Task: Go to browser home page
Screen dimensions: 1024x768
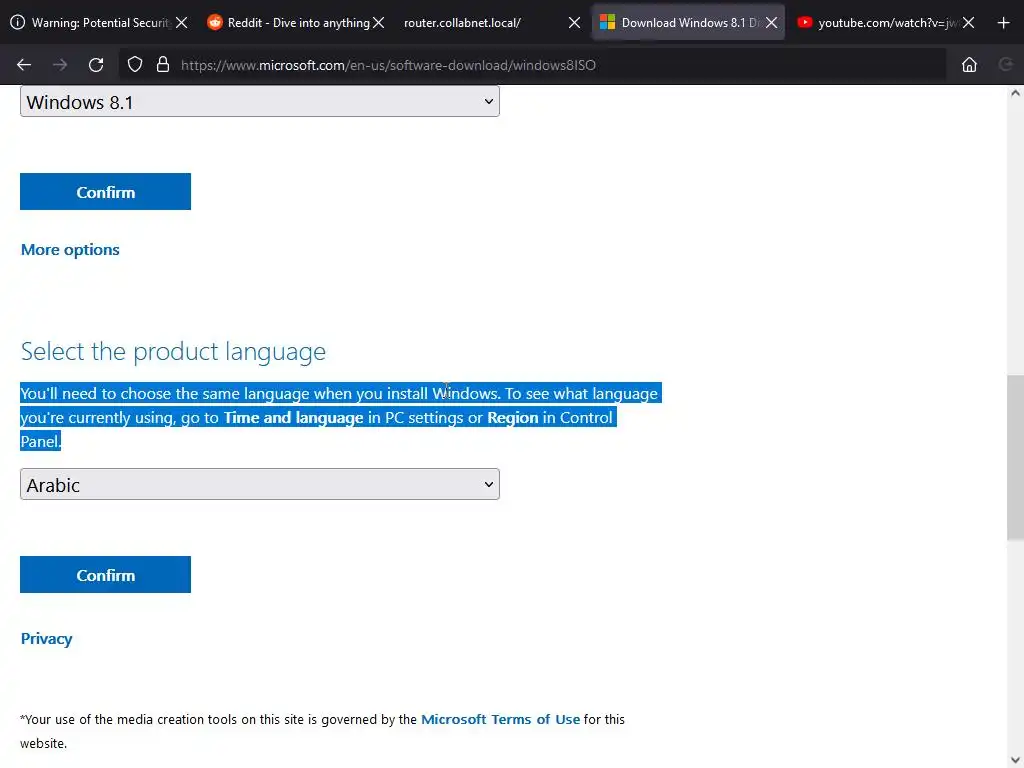Action: tap(969, 65)
